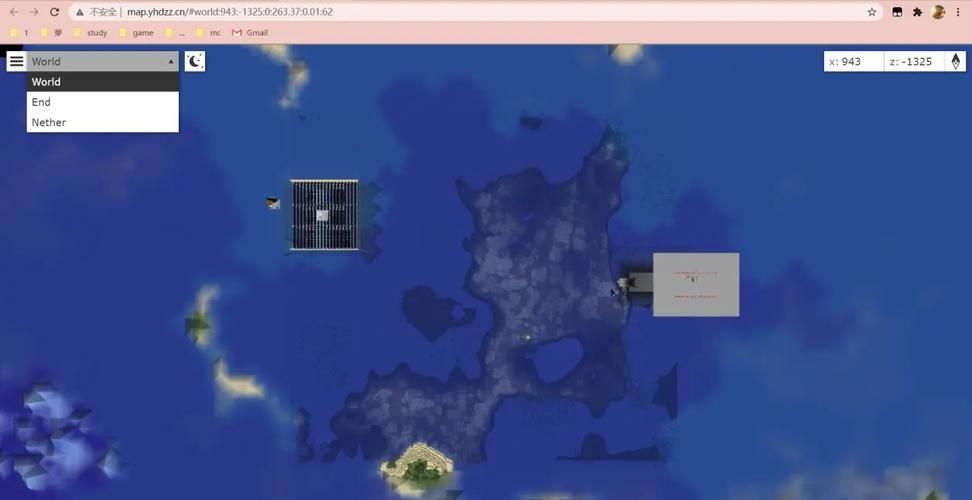
Task: Go forward in the browser
Action: [x=34, y=12]
